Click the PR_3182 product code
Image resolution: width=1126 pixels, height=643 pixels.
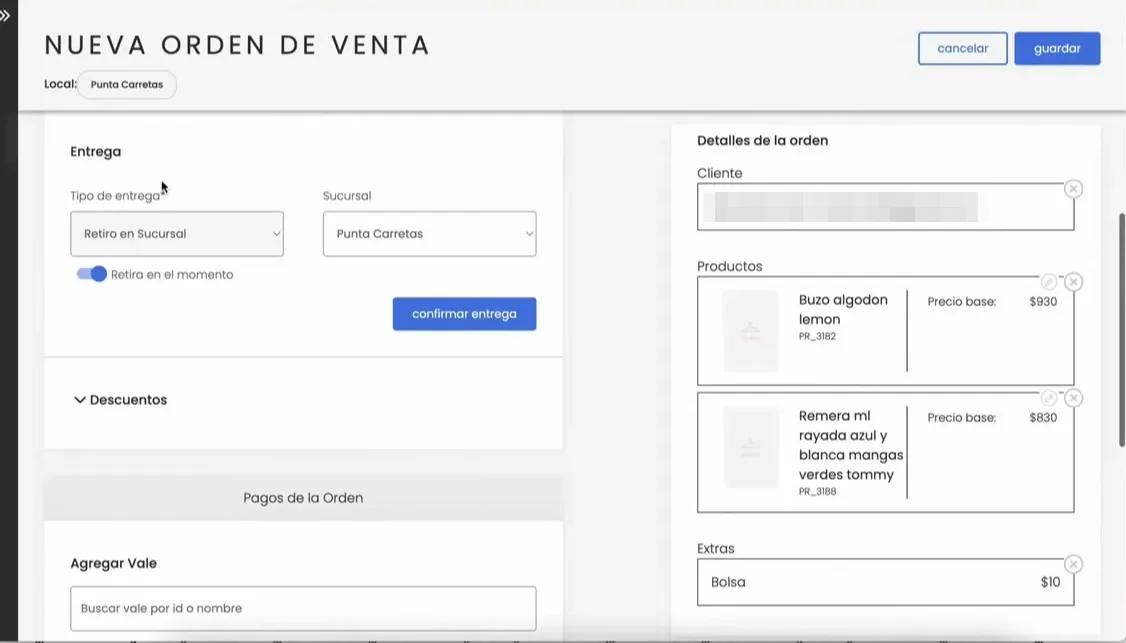[x=817, y=336]
